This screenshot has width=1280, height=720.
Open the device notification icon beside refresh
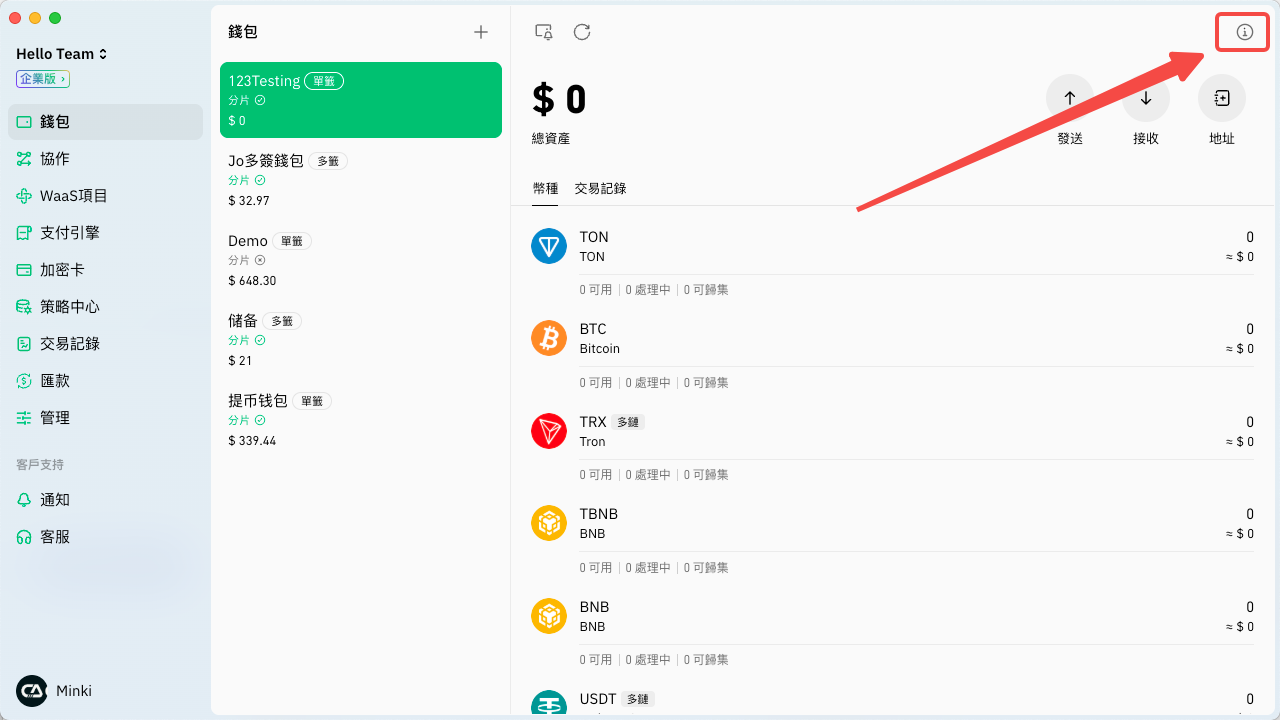(544, 32)
